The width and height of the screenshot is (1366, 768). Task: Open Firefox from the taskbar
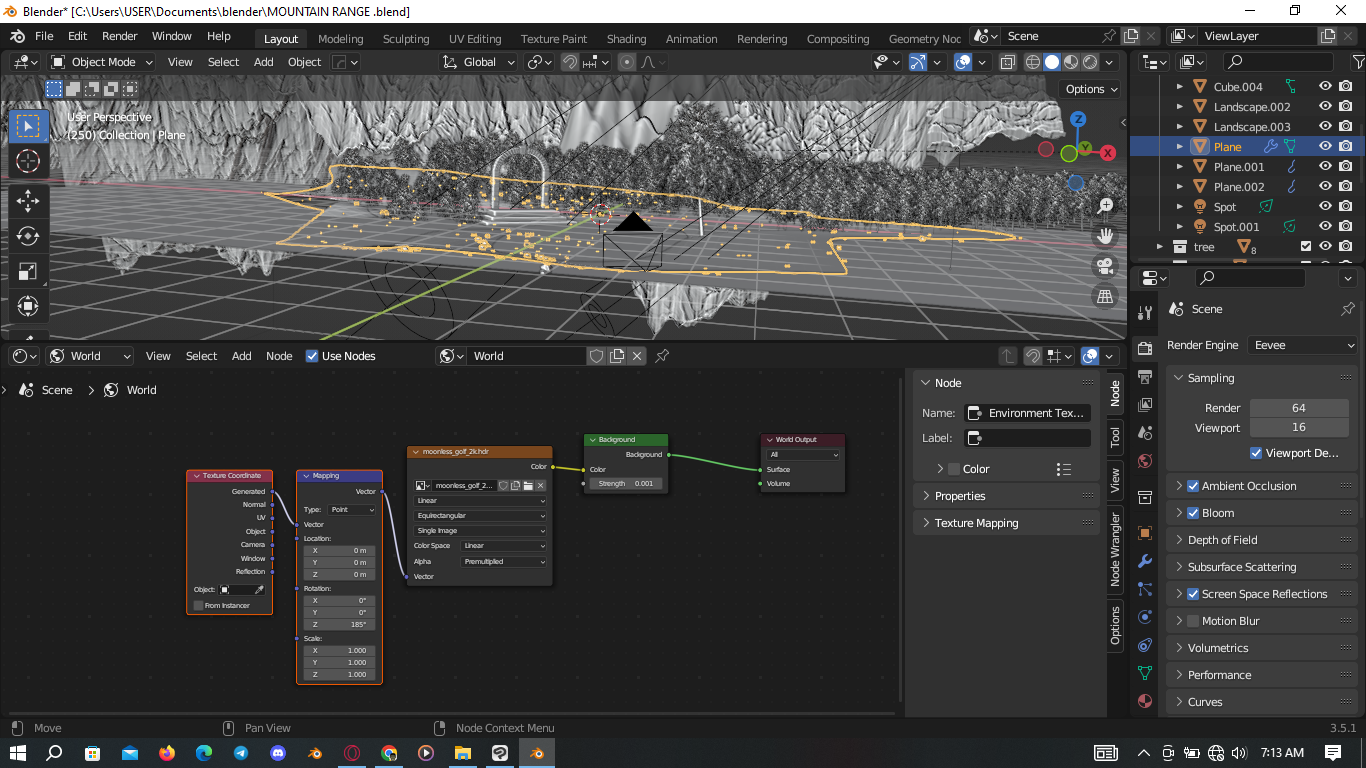pos(166,752)
